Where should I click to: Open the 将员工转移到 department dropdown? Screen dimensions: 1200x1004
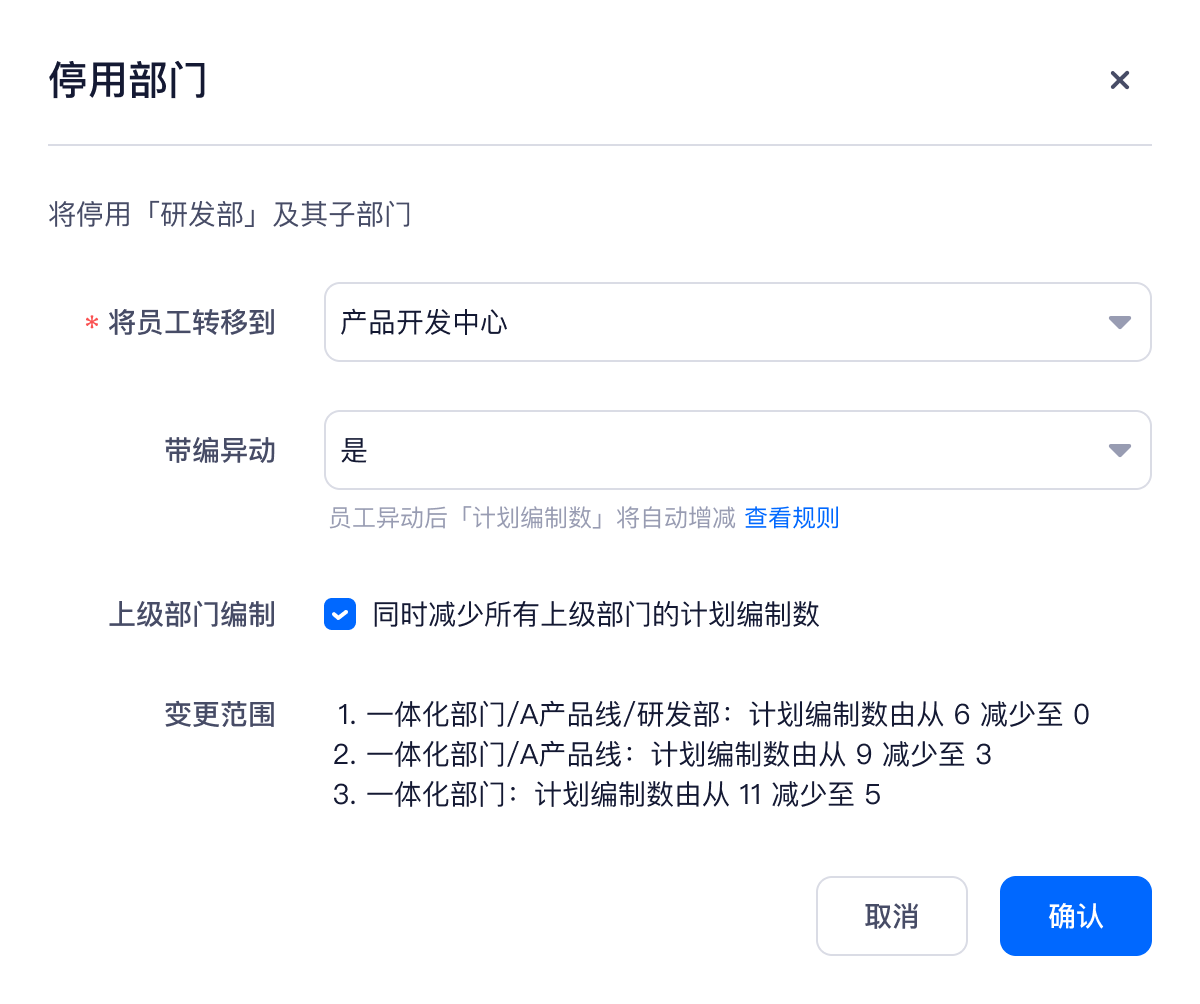720,322
